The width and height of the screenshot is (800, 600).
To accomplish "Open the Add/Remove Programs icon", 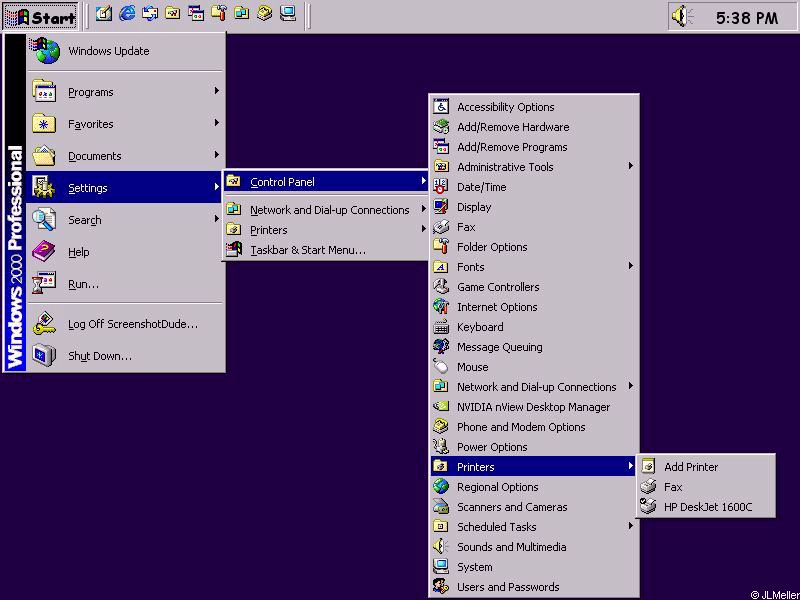I will (x=441, y=146).
